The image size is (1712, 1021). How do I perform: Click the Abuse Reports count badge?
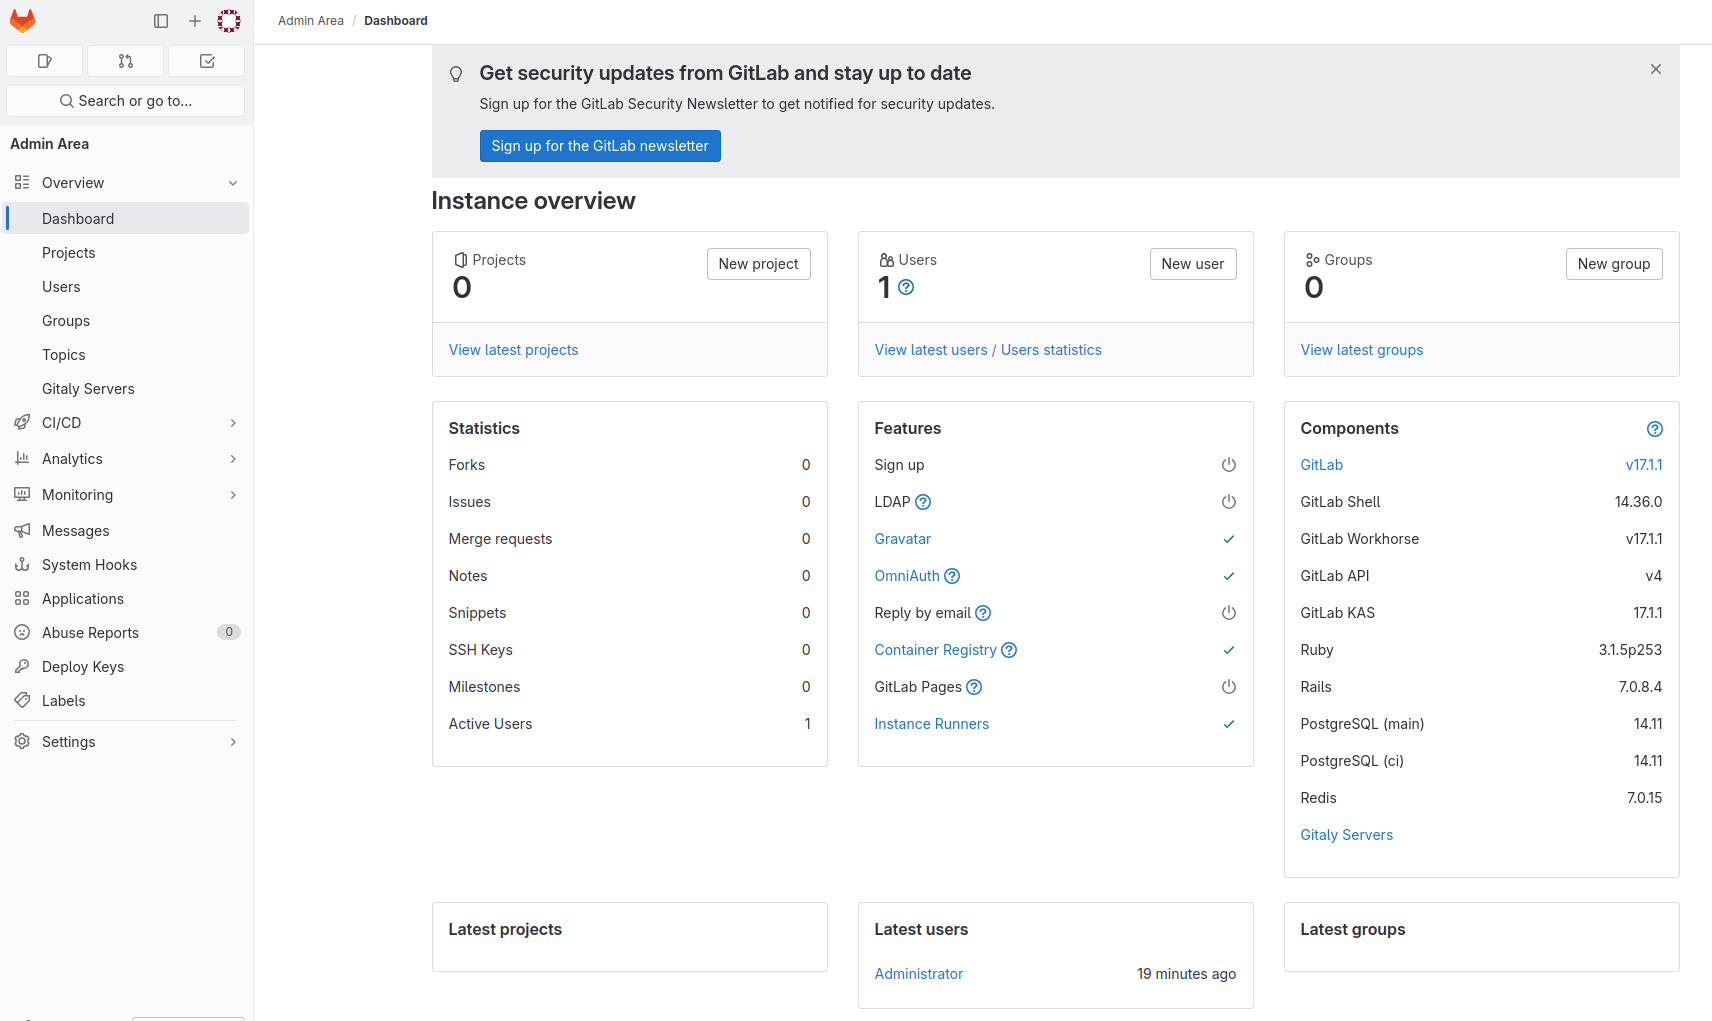[229, 632]
